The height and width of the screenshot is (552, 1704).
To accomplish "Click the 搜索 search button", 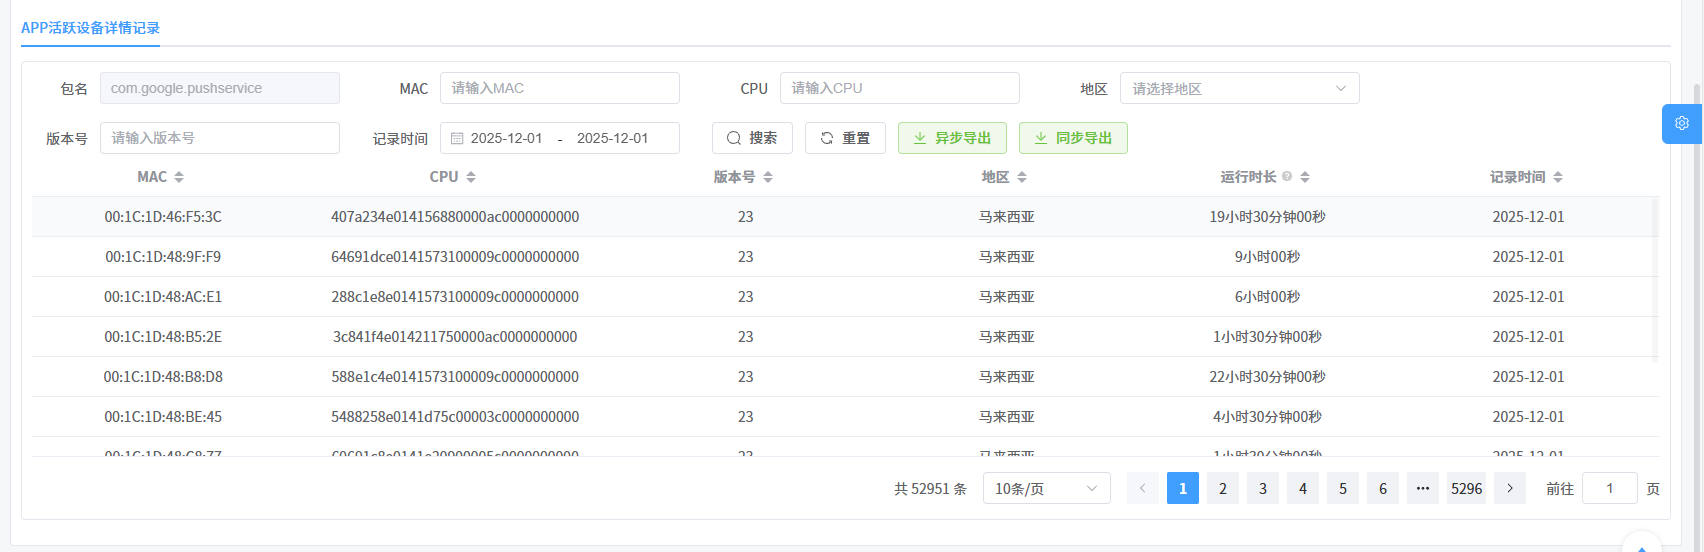I will click(752, 138).
